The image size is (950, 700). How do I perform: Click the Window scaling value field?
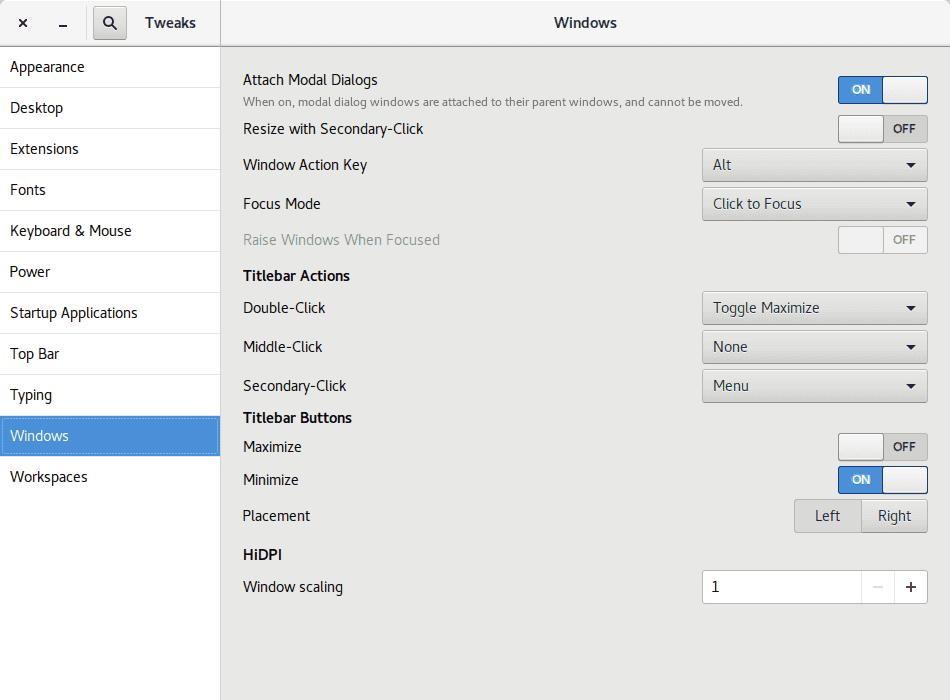(781, 587)
